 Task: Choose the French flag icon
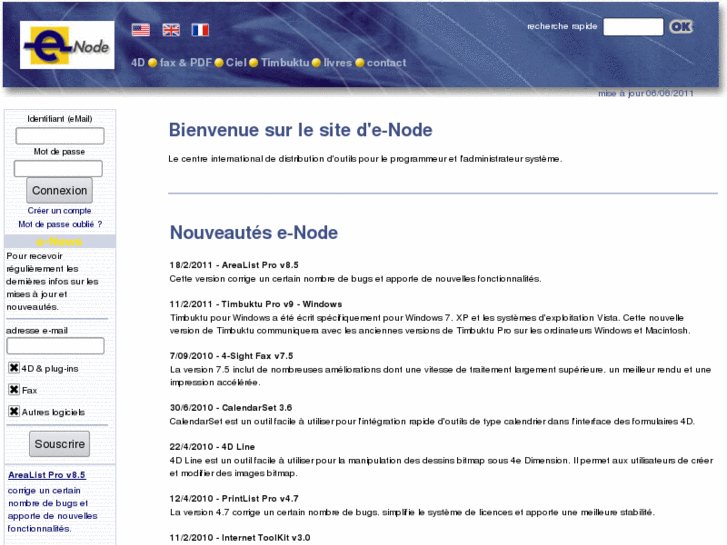point(200,30)
